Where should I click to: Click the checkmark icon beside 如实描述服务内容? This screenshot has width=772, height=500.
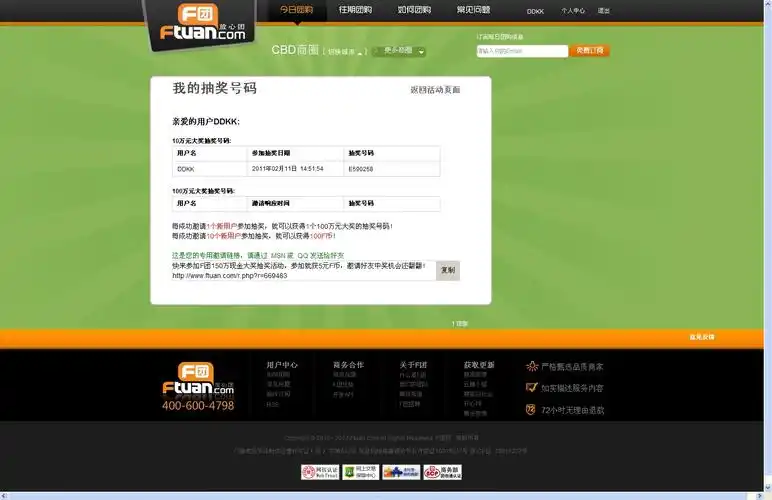tap(532, 387)
